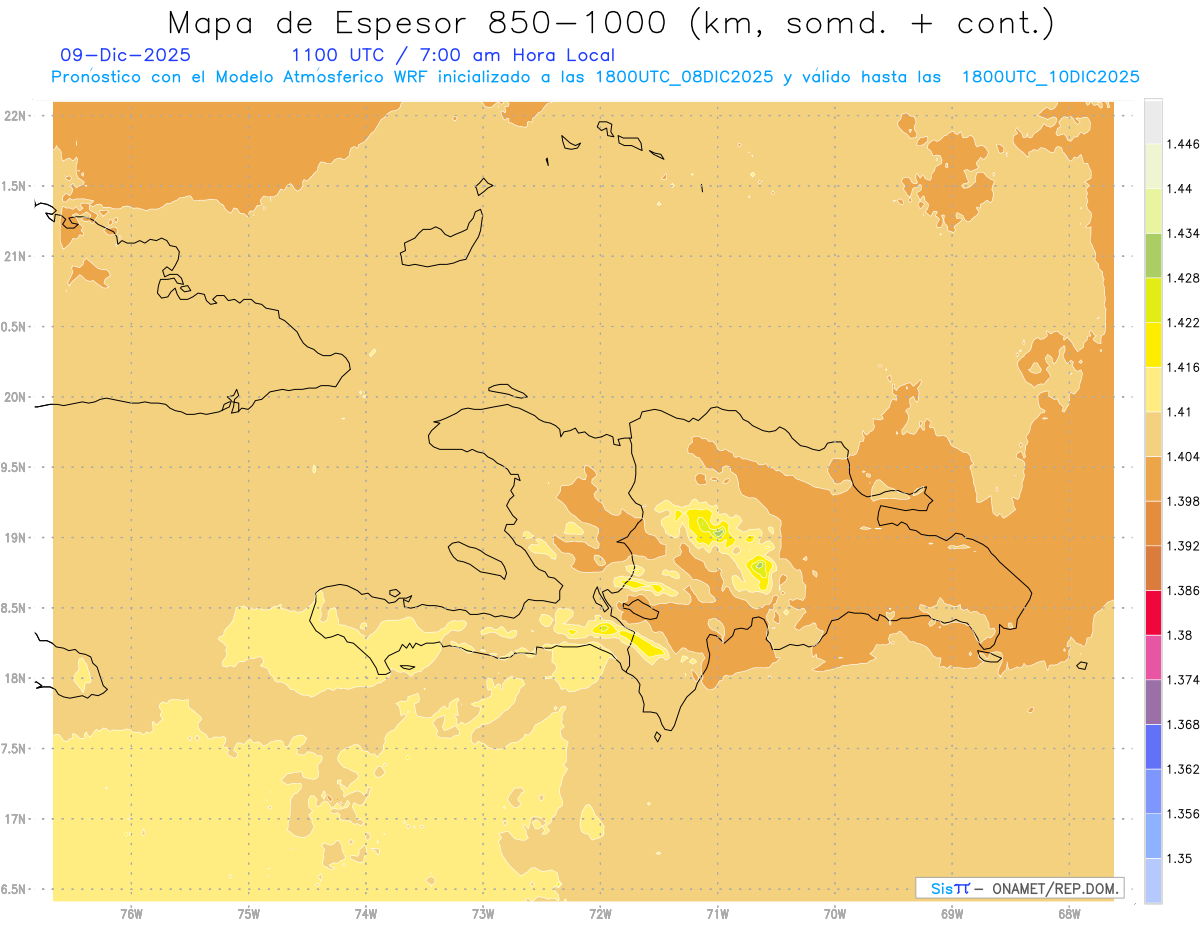Click the legend value 1.386
Image resolution: width=1200 pixels, height=927 pixels.
(x=1182, y=590)
